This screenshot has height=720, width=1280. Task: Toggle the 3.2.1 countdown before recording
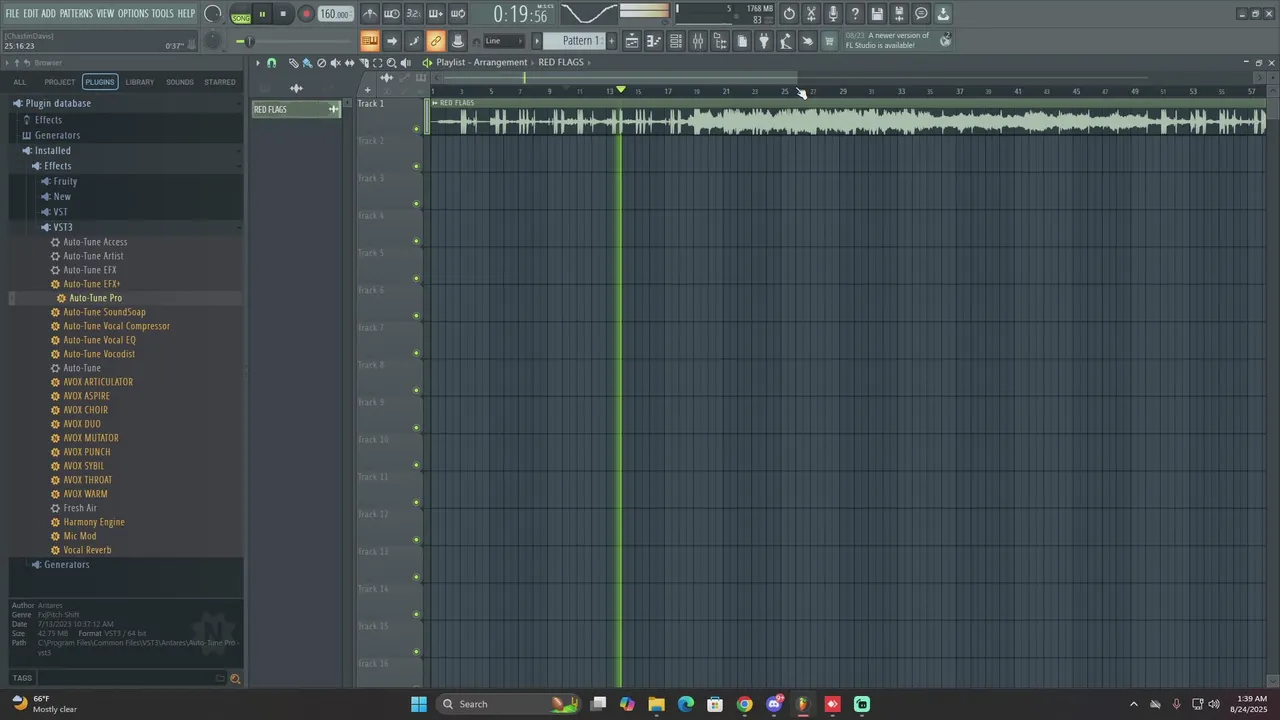414,14
